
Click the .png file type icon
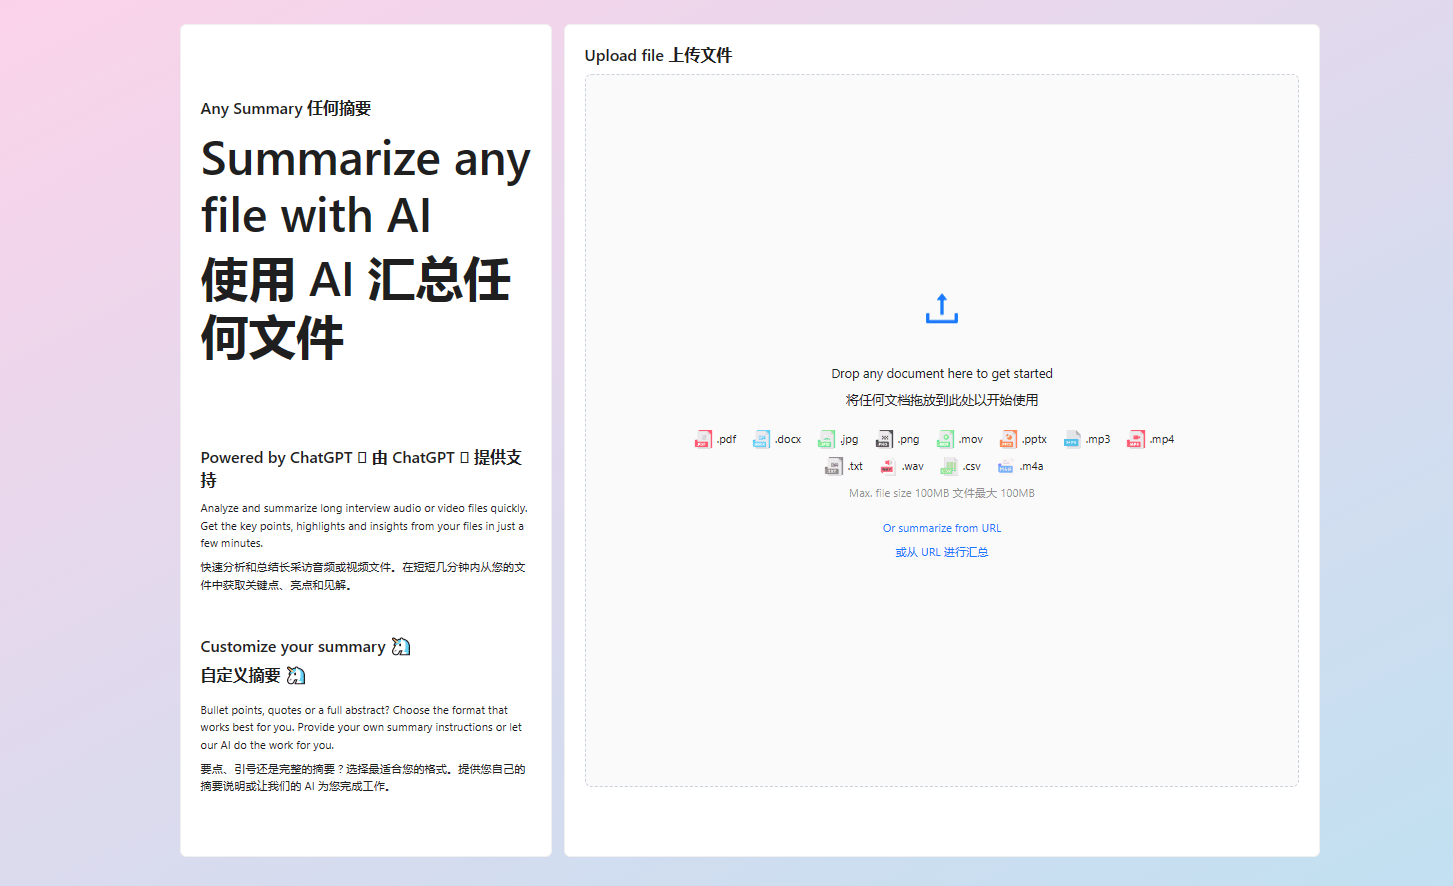point(884,439)
